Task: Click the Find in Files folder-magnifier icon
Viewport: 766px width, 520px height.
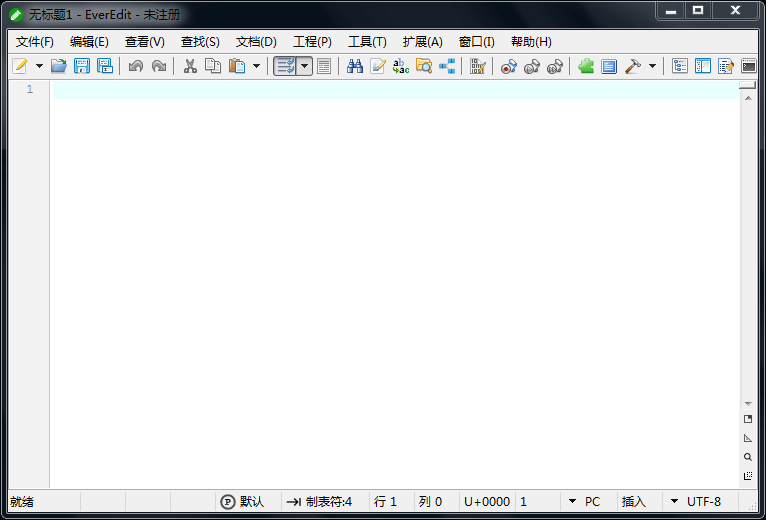Action: [x=424, y=66]
